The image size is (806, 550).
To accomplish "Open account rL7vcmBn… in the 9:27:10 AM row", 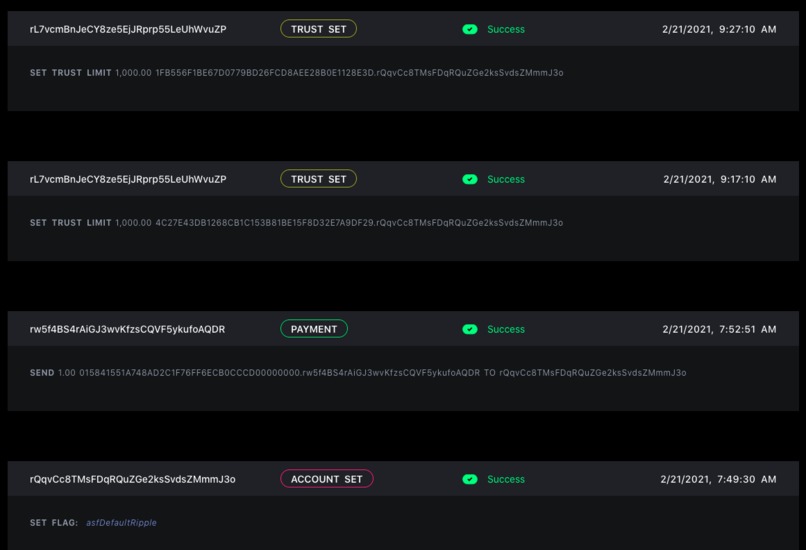I will [128, 29].
